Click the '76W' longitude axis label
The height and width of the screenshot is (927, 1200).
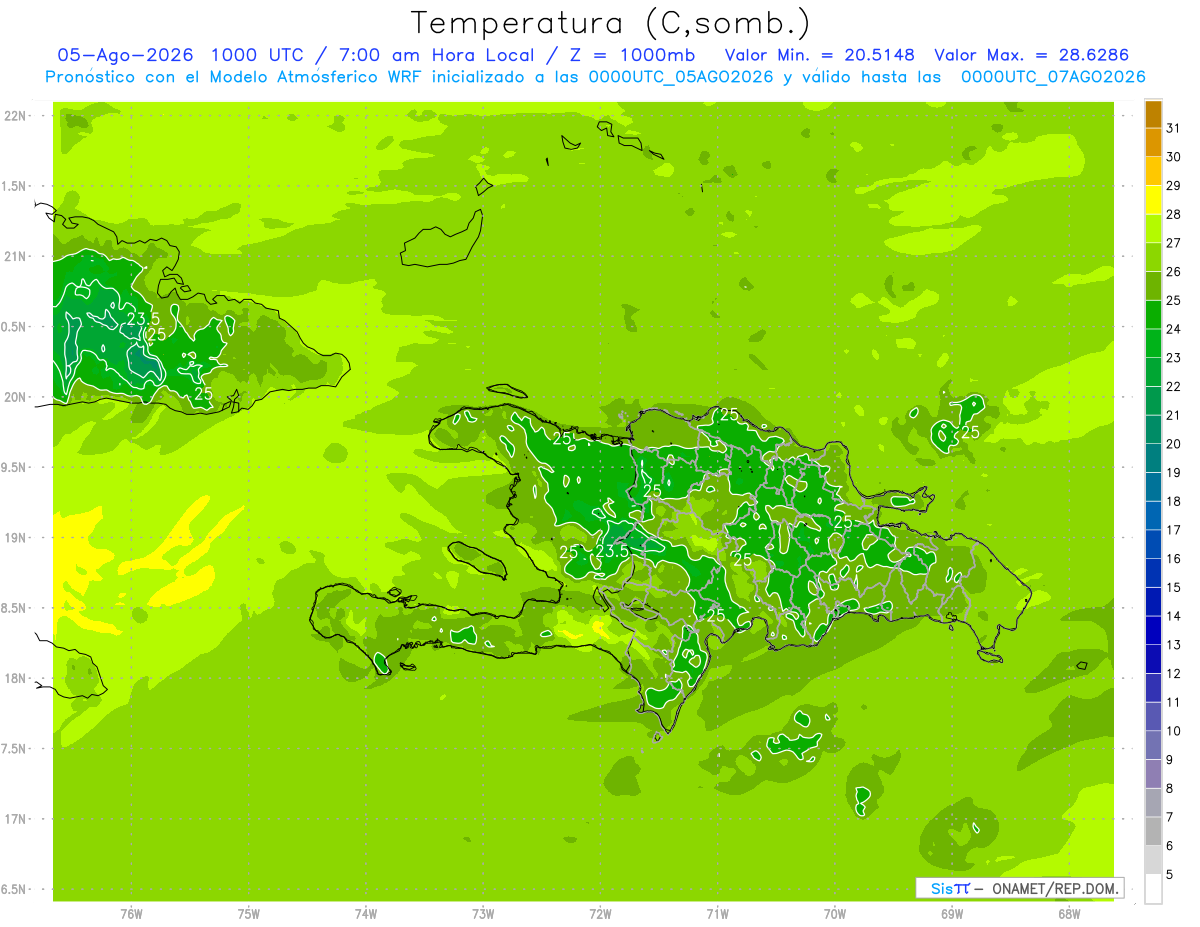pos(131,913)
